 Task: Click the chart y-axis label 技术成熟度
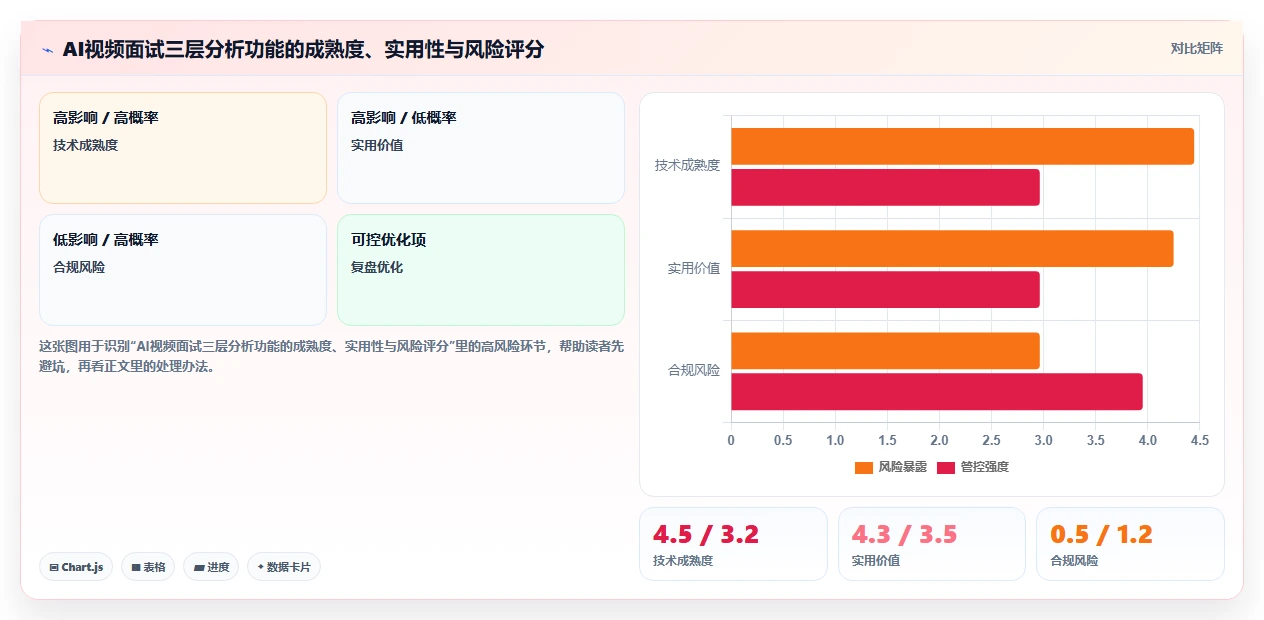[x=687, y=166]
